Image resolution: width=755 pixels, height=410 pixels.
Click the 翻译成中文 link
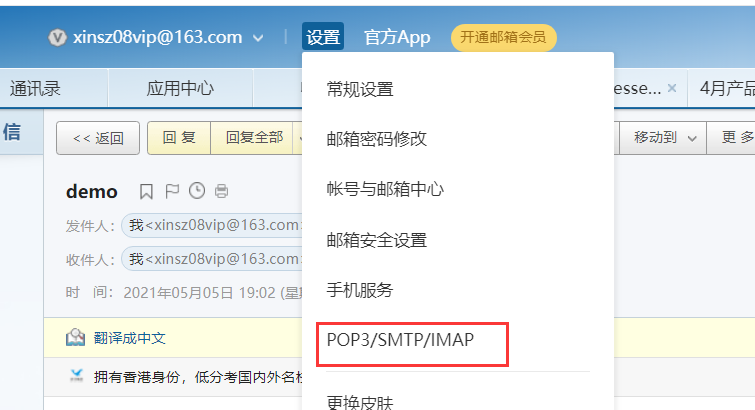pyautogui.click(x=130, y=338)
